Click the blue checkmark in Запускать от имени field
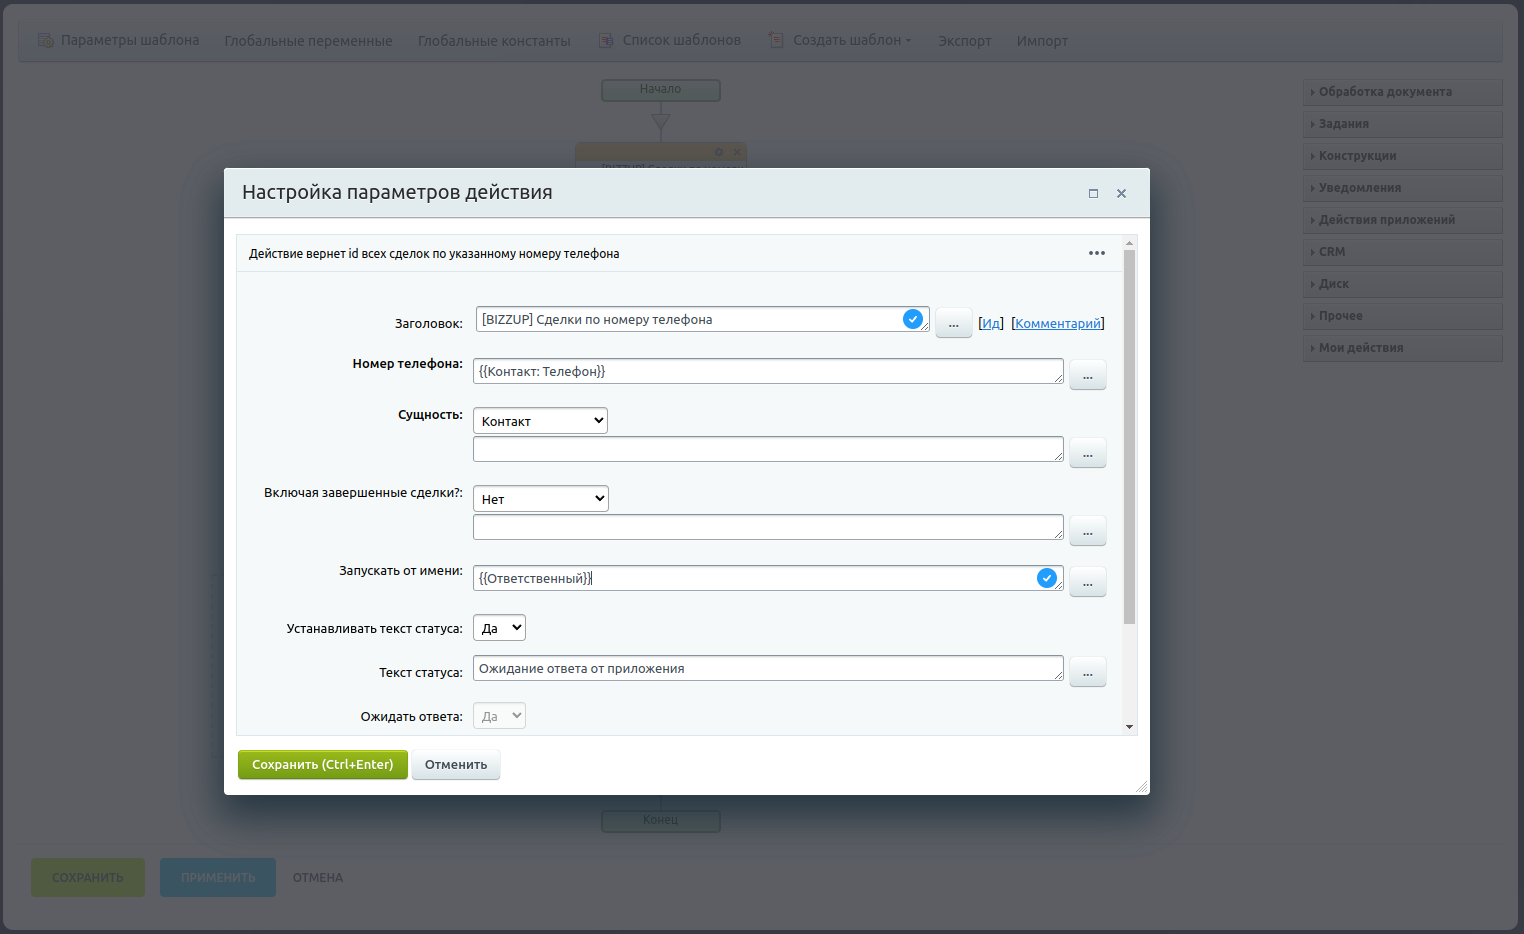 [1046, 578]
